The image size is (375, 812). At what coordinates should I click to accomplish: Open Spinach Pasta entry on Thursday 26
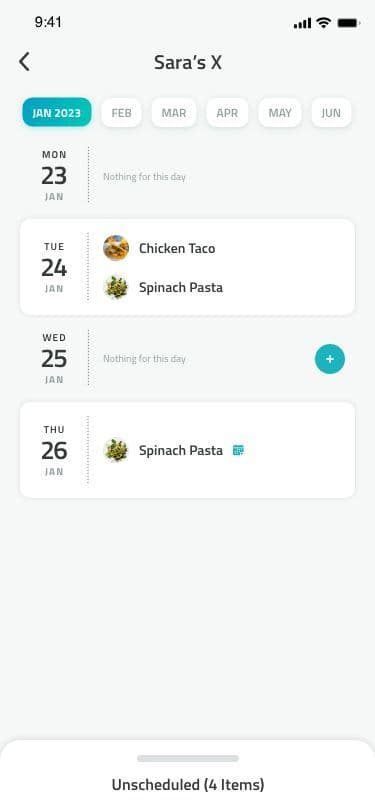(181, 451)
